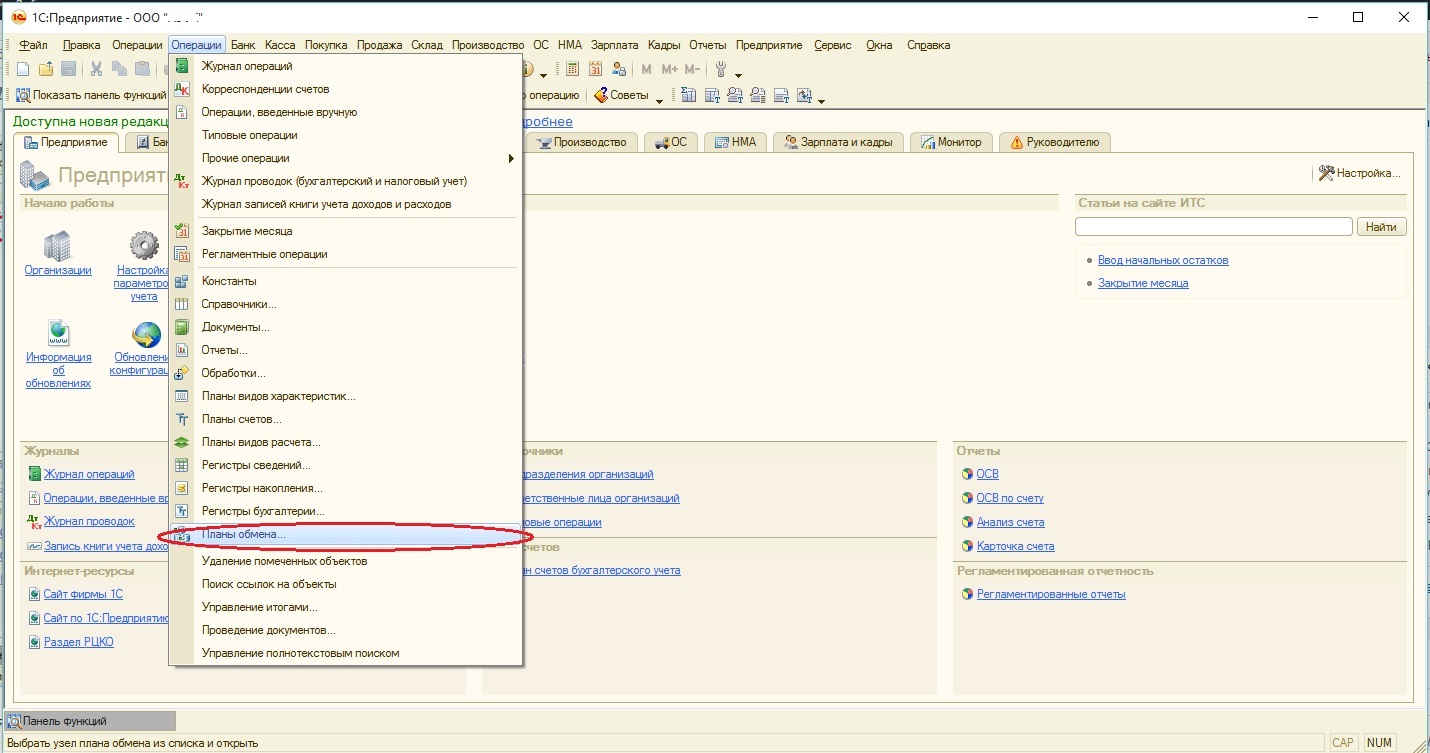Open the wrench icon dropdown arrow
The height and width of the screenshot is (753, 1430).
(x=739, y=74)
